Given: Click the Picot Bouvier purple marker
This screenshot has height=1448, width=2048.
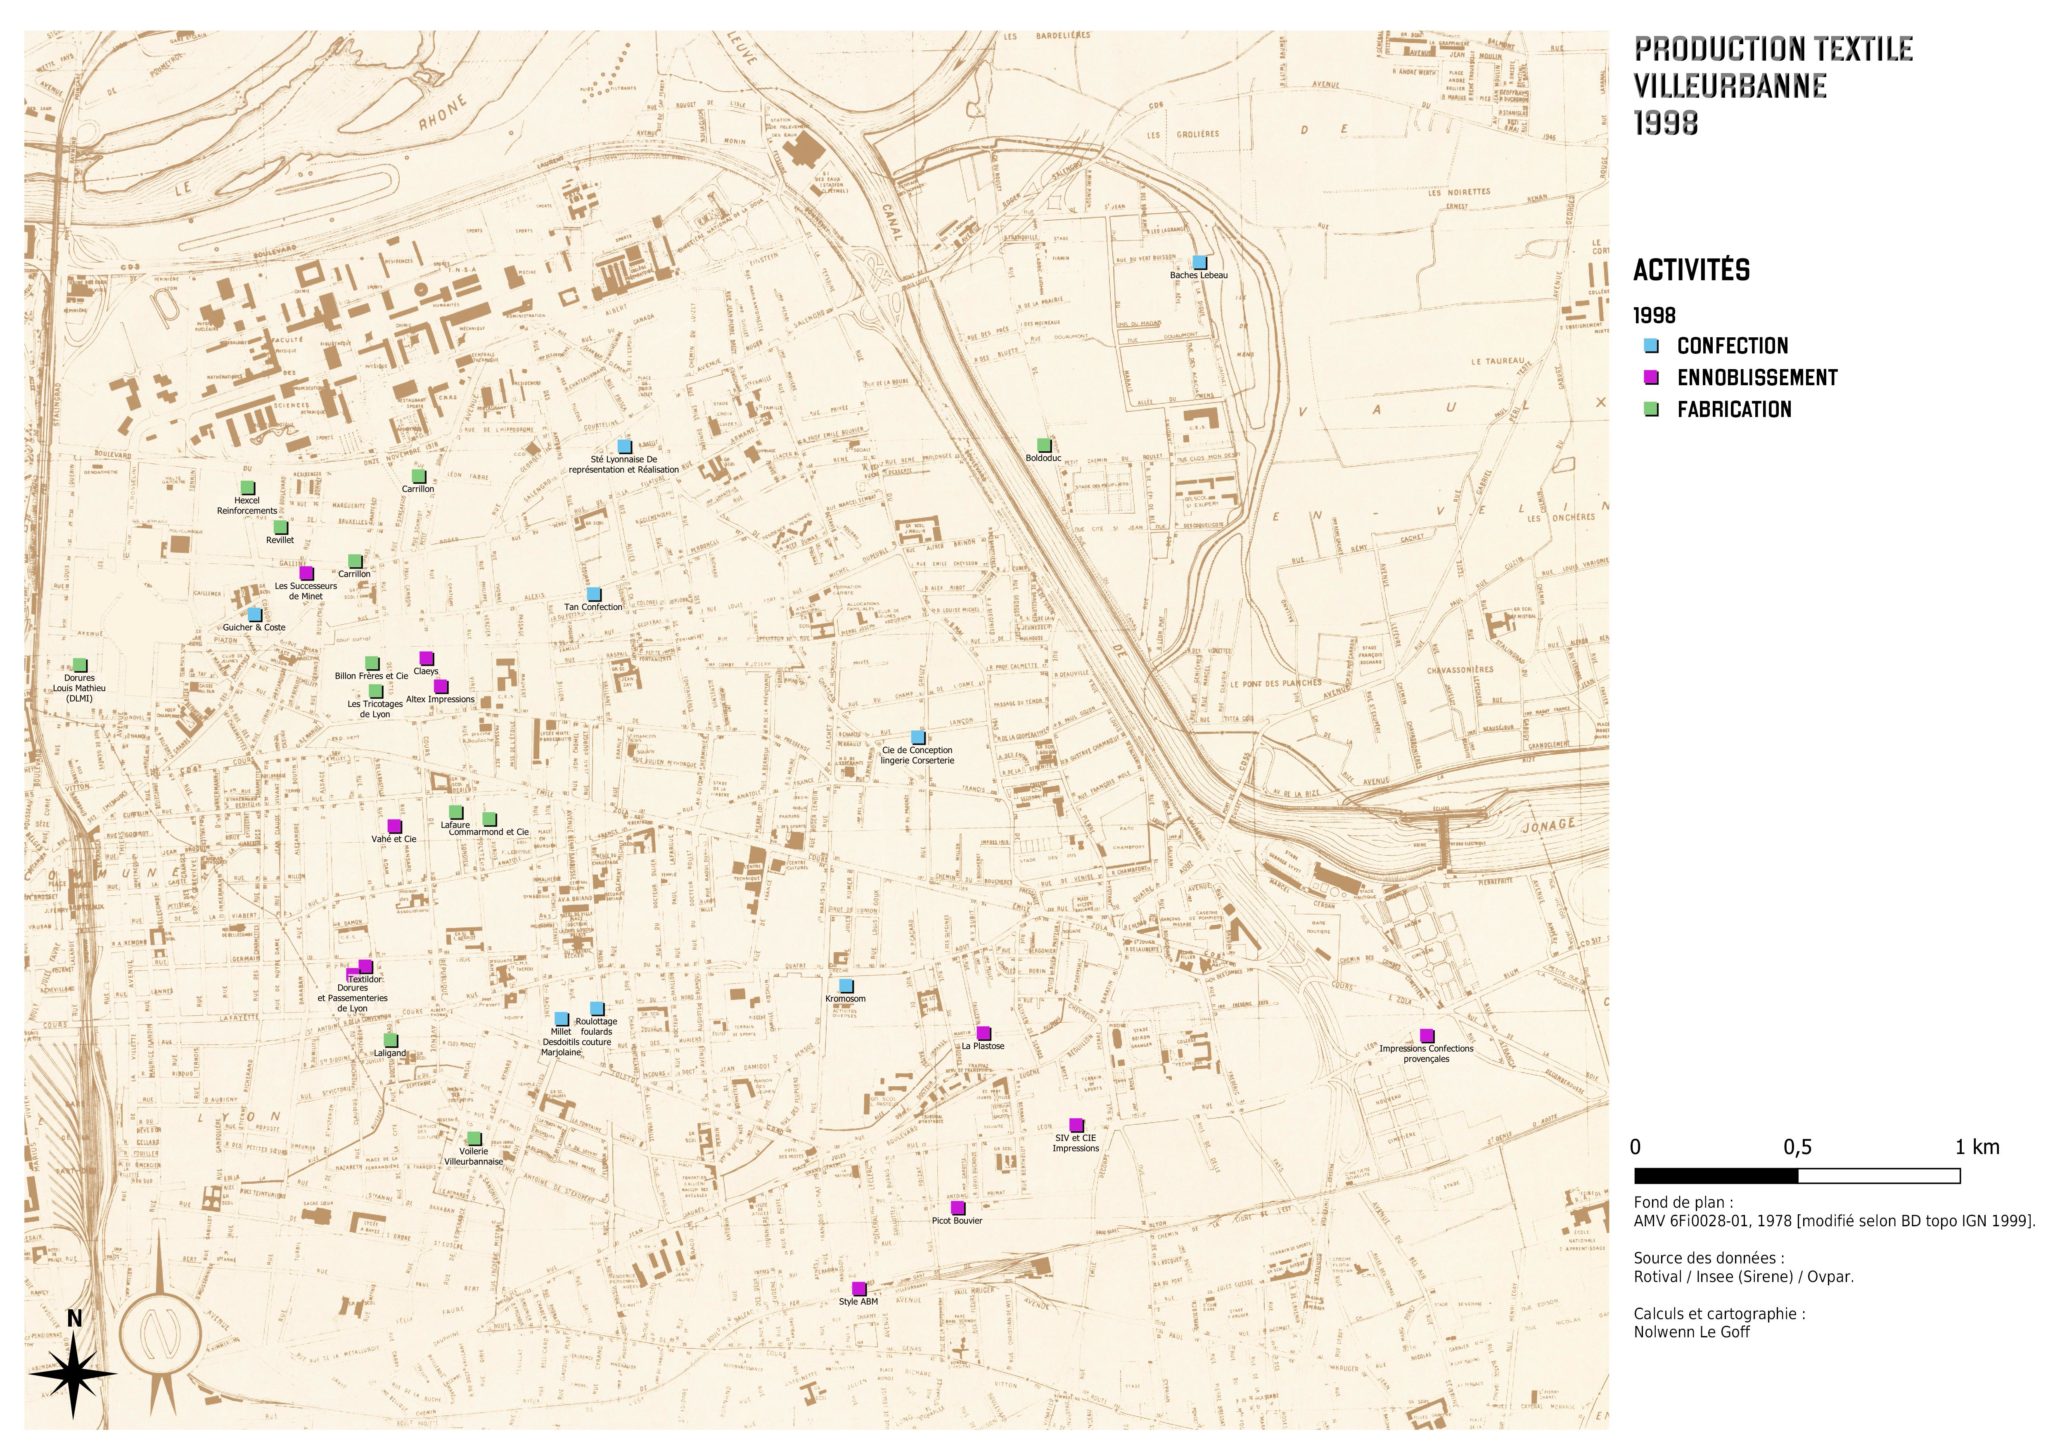Looking at the screenshot, I should point(958,1208).
